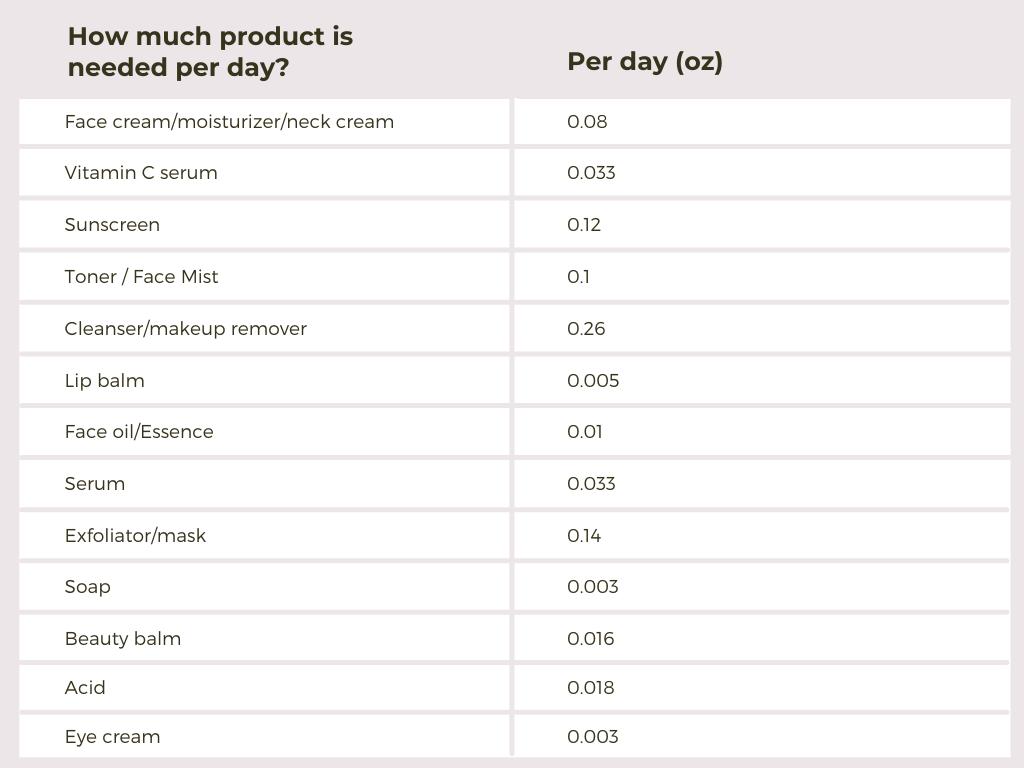Click the Acid row label

point(85,688)
